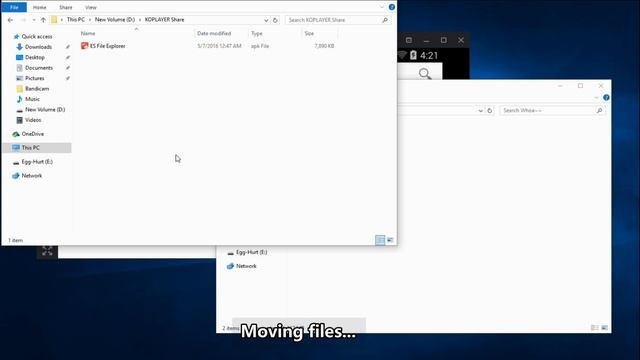Open the Home ribbon tab
The image size is (640, 360).
pyautogui.click(x=40, y=7)
